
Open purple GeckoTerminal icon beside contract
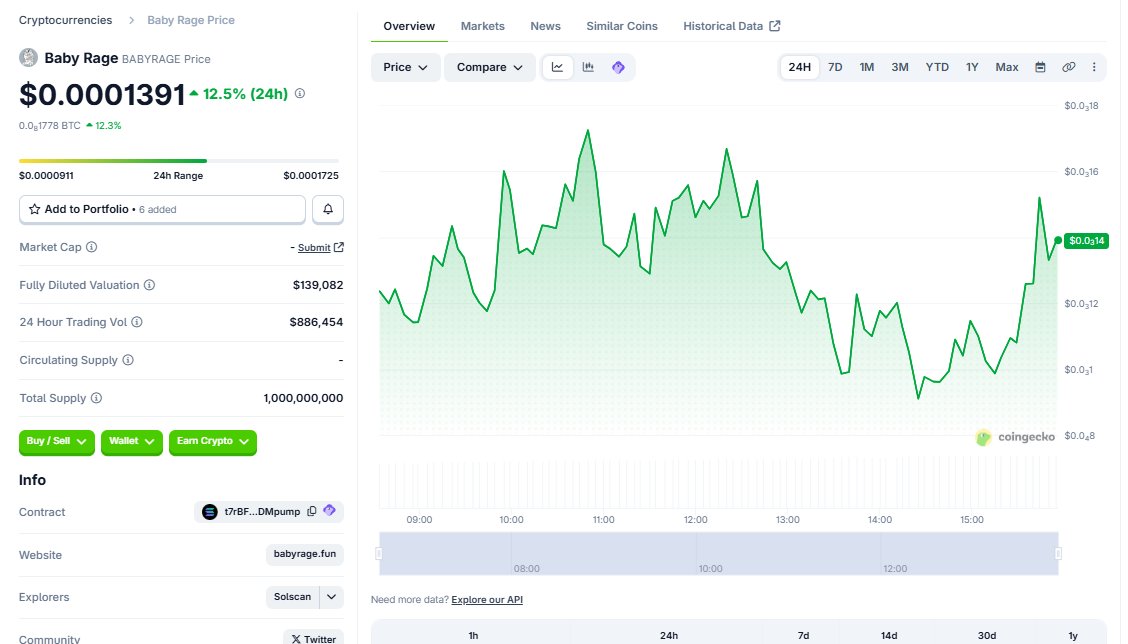(x=329, y=511)
